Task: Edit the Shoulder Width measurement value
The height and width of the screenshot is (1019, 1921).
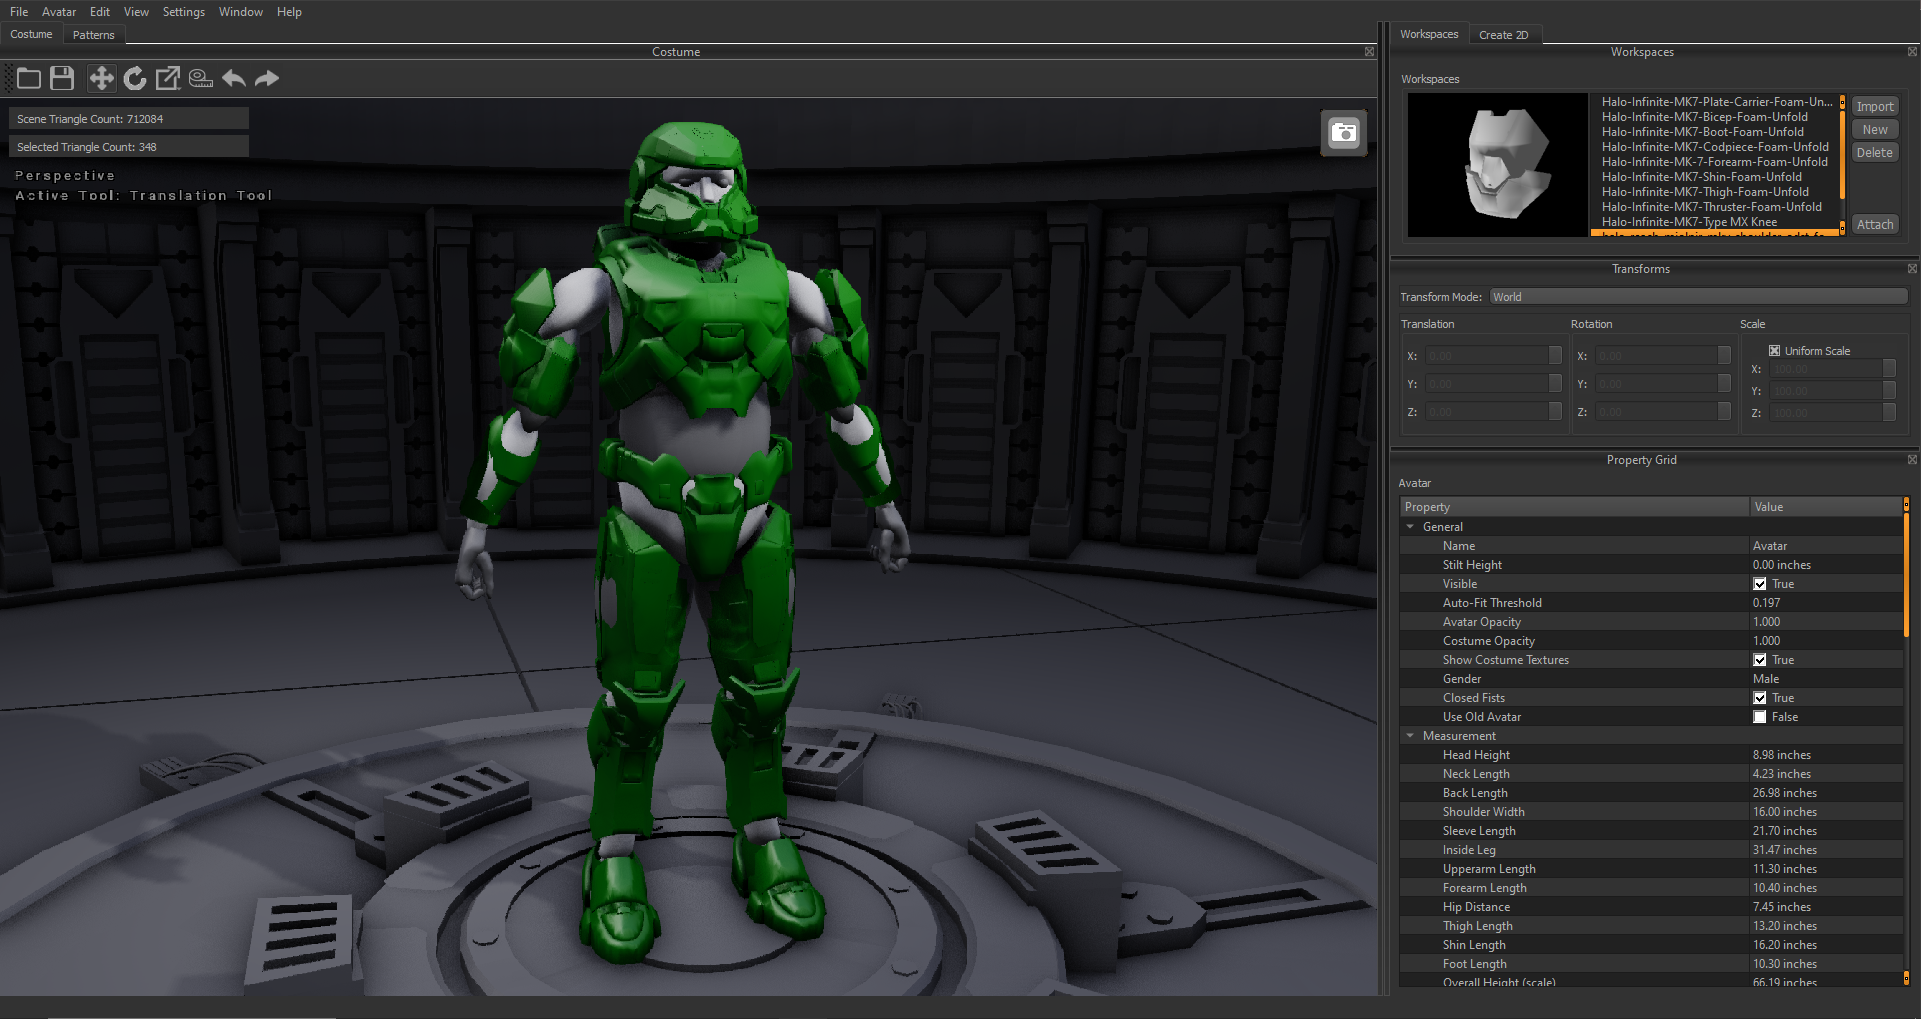Action: (x=1827, y=812)
